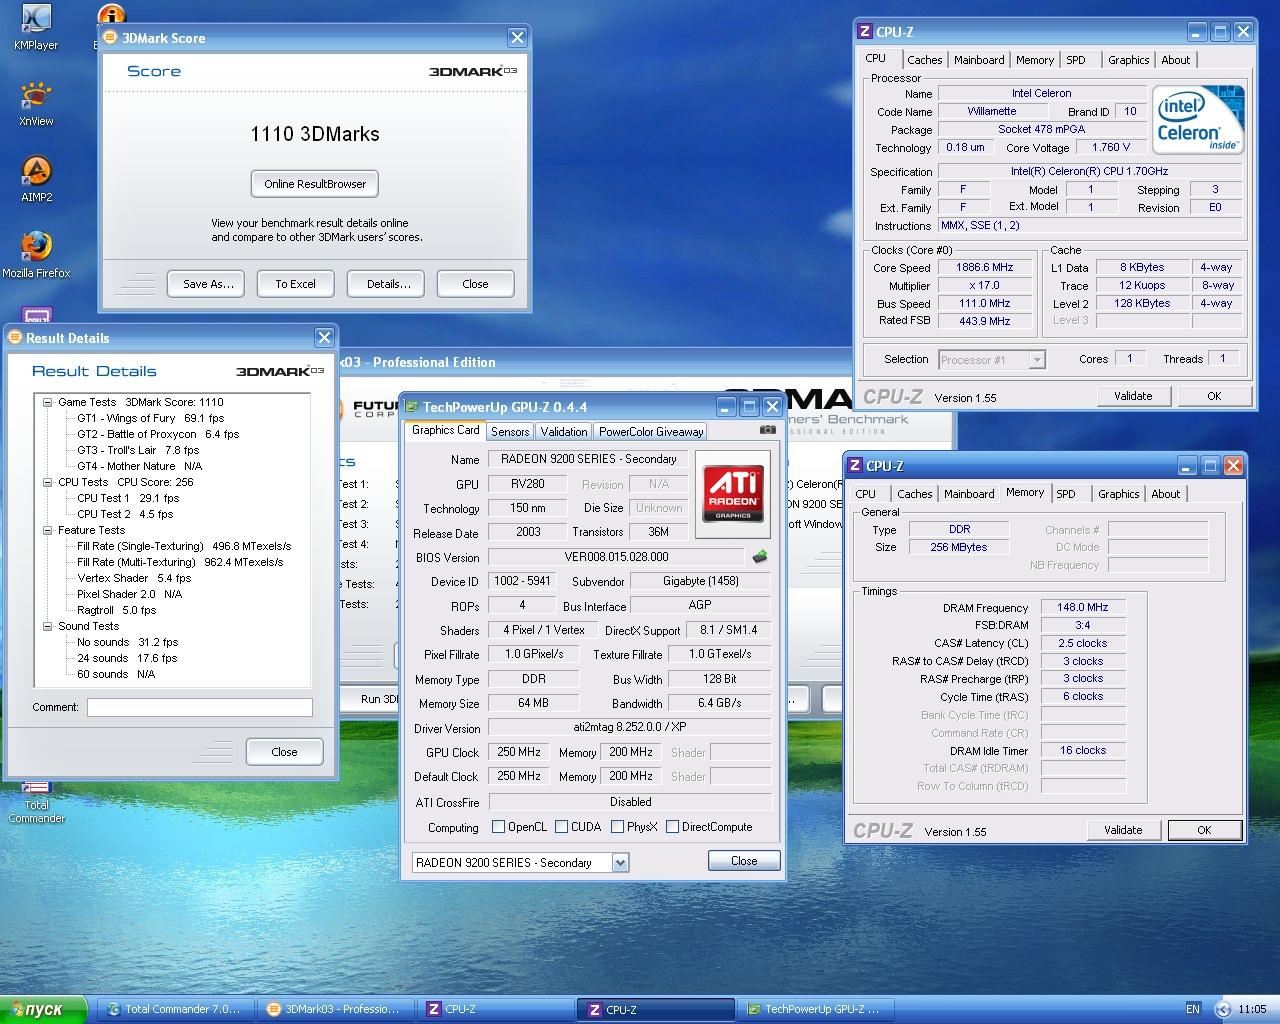The image size is (1280, 1024).
Task: Collapse the Feature Tests tree node
Action: coord(47,530)
